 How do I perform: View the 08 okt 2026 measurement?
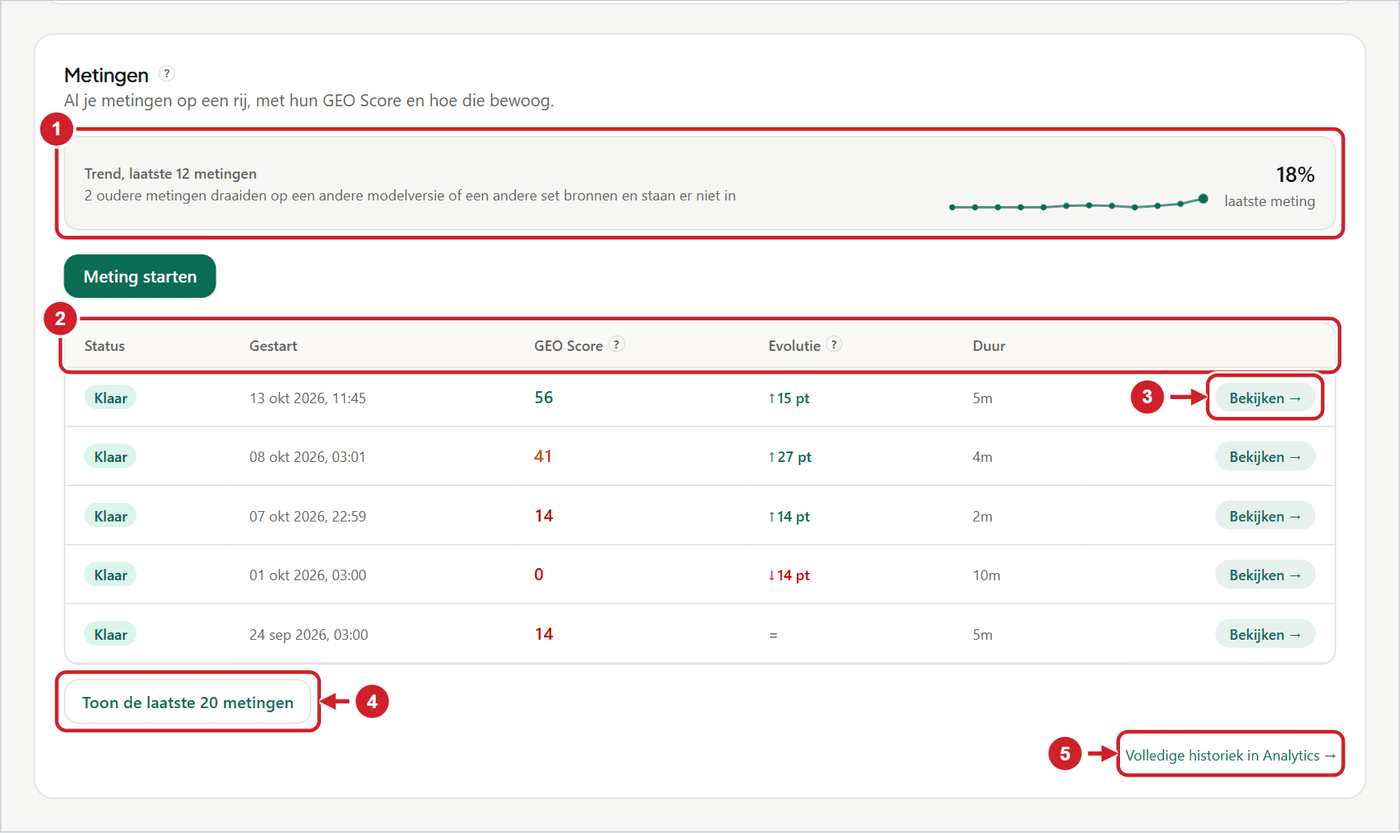pyautogui.click(x=1265, y=456)
